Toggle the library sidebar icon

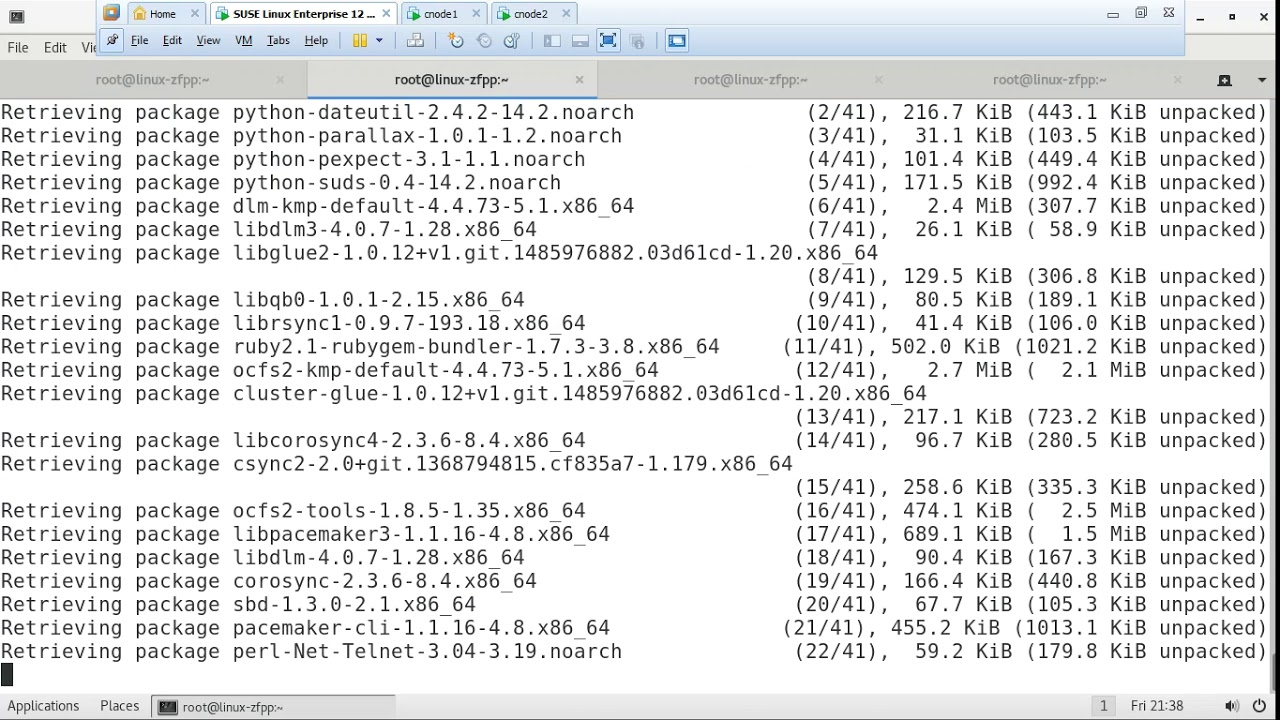tap(552, 40)
